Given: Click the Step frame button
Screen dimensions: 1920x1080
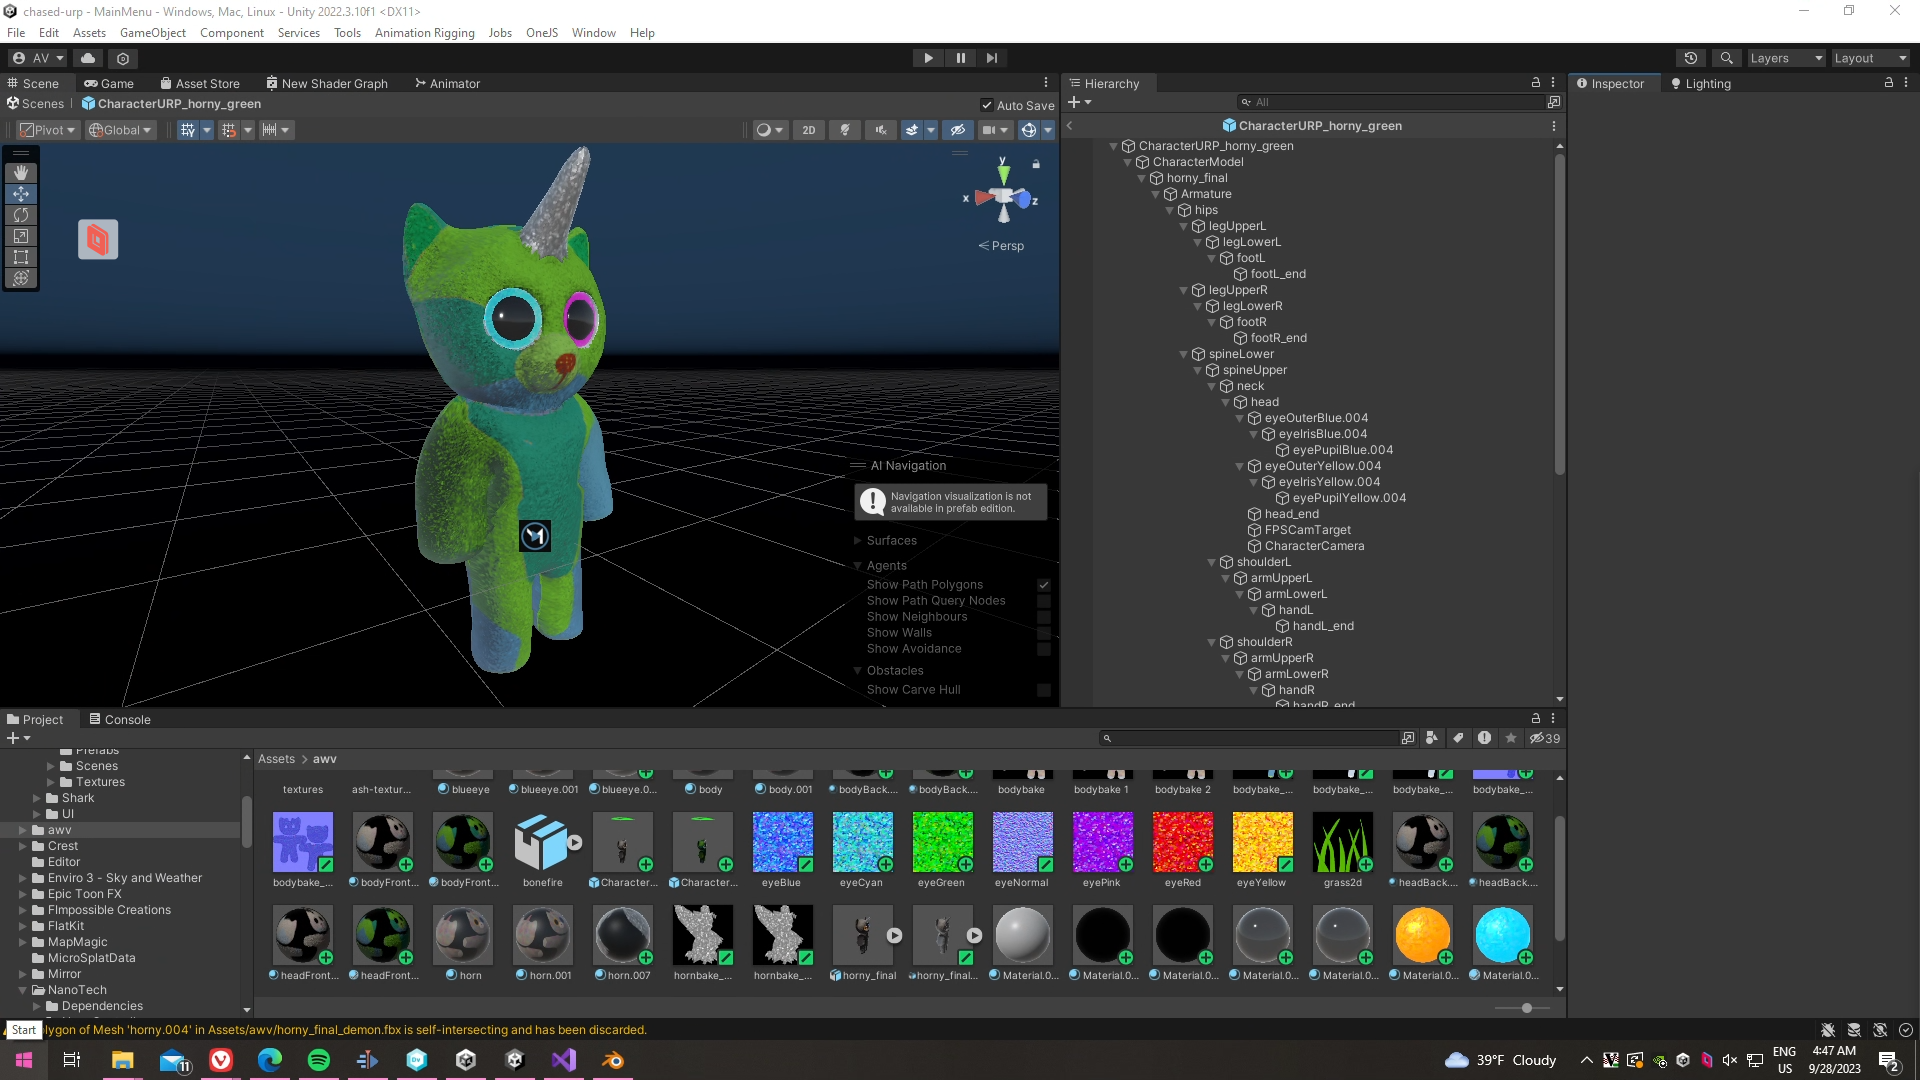Looking at the screenshot, I should click(991, 58).
